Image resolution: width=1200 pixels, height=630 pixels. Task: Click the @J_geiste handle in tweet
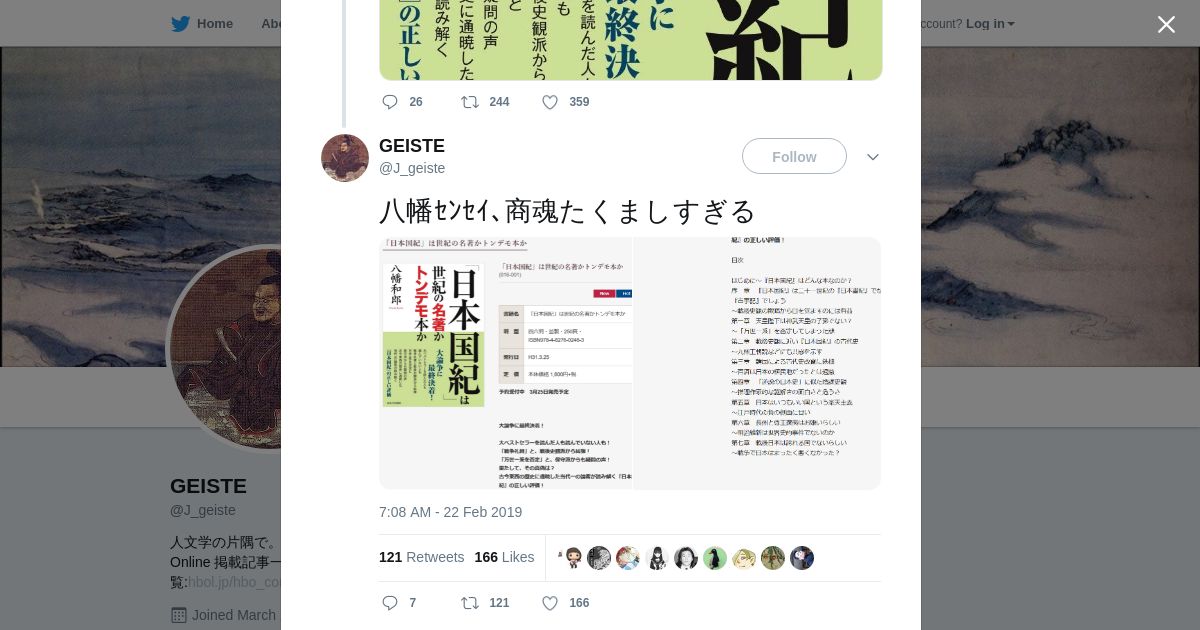click(412, 168)
